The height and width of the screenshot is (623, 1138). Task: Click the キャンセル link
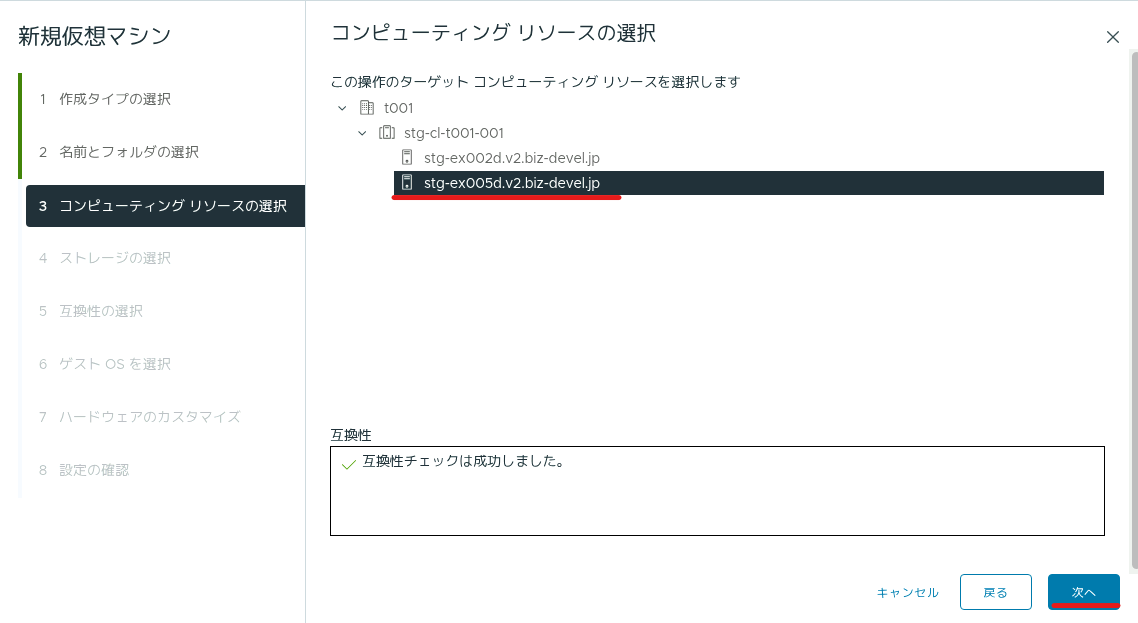click(x=908, y=593)
